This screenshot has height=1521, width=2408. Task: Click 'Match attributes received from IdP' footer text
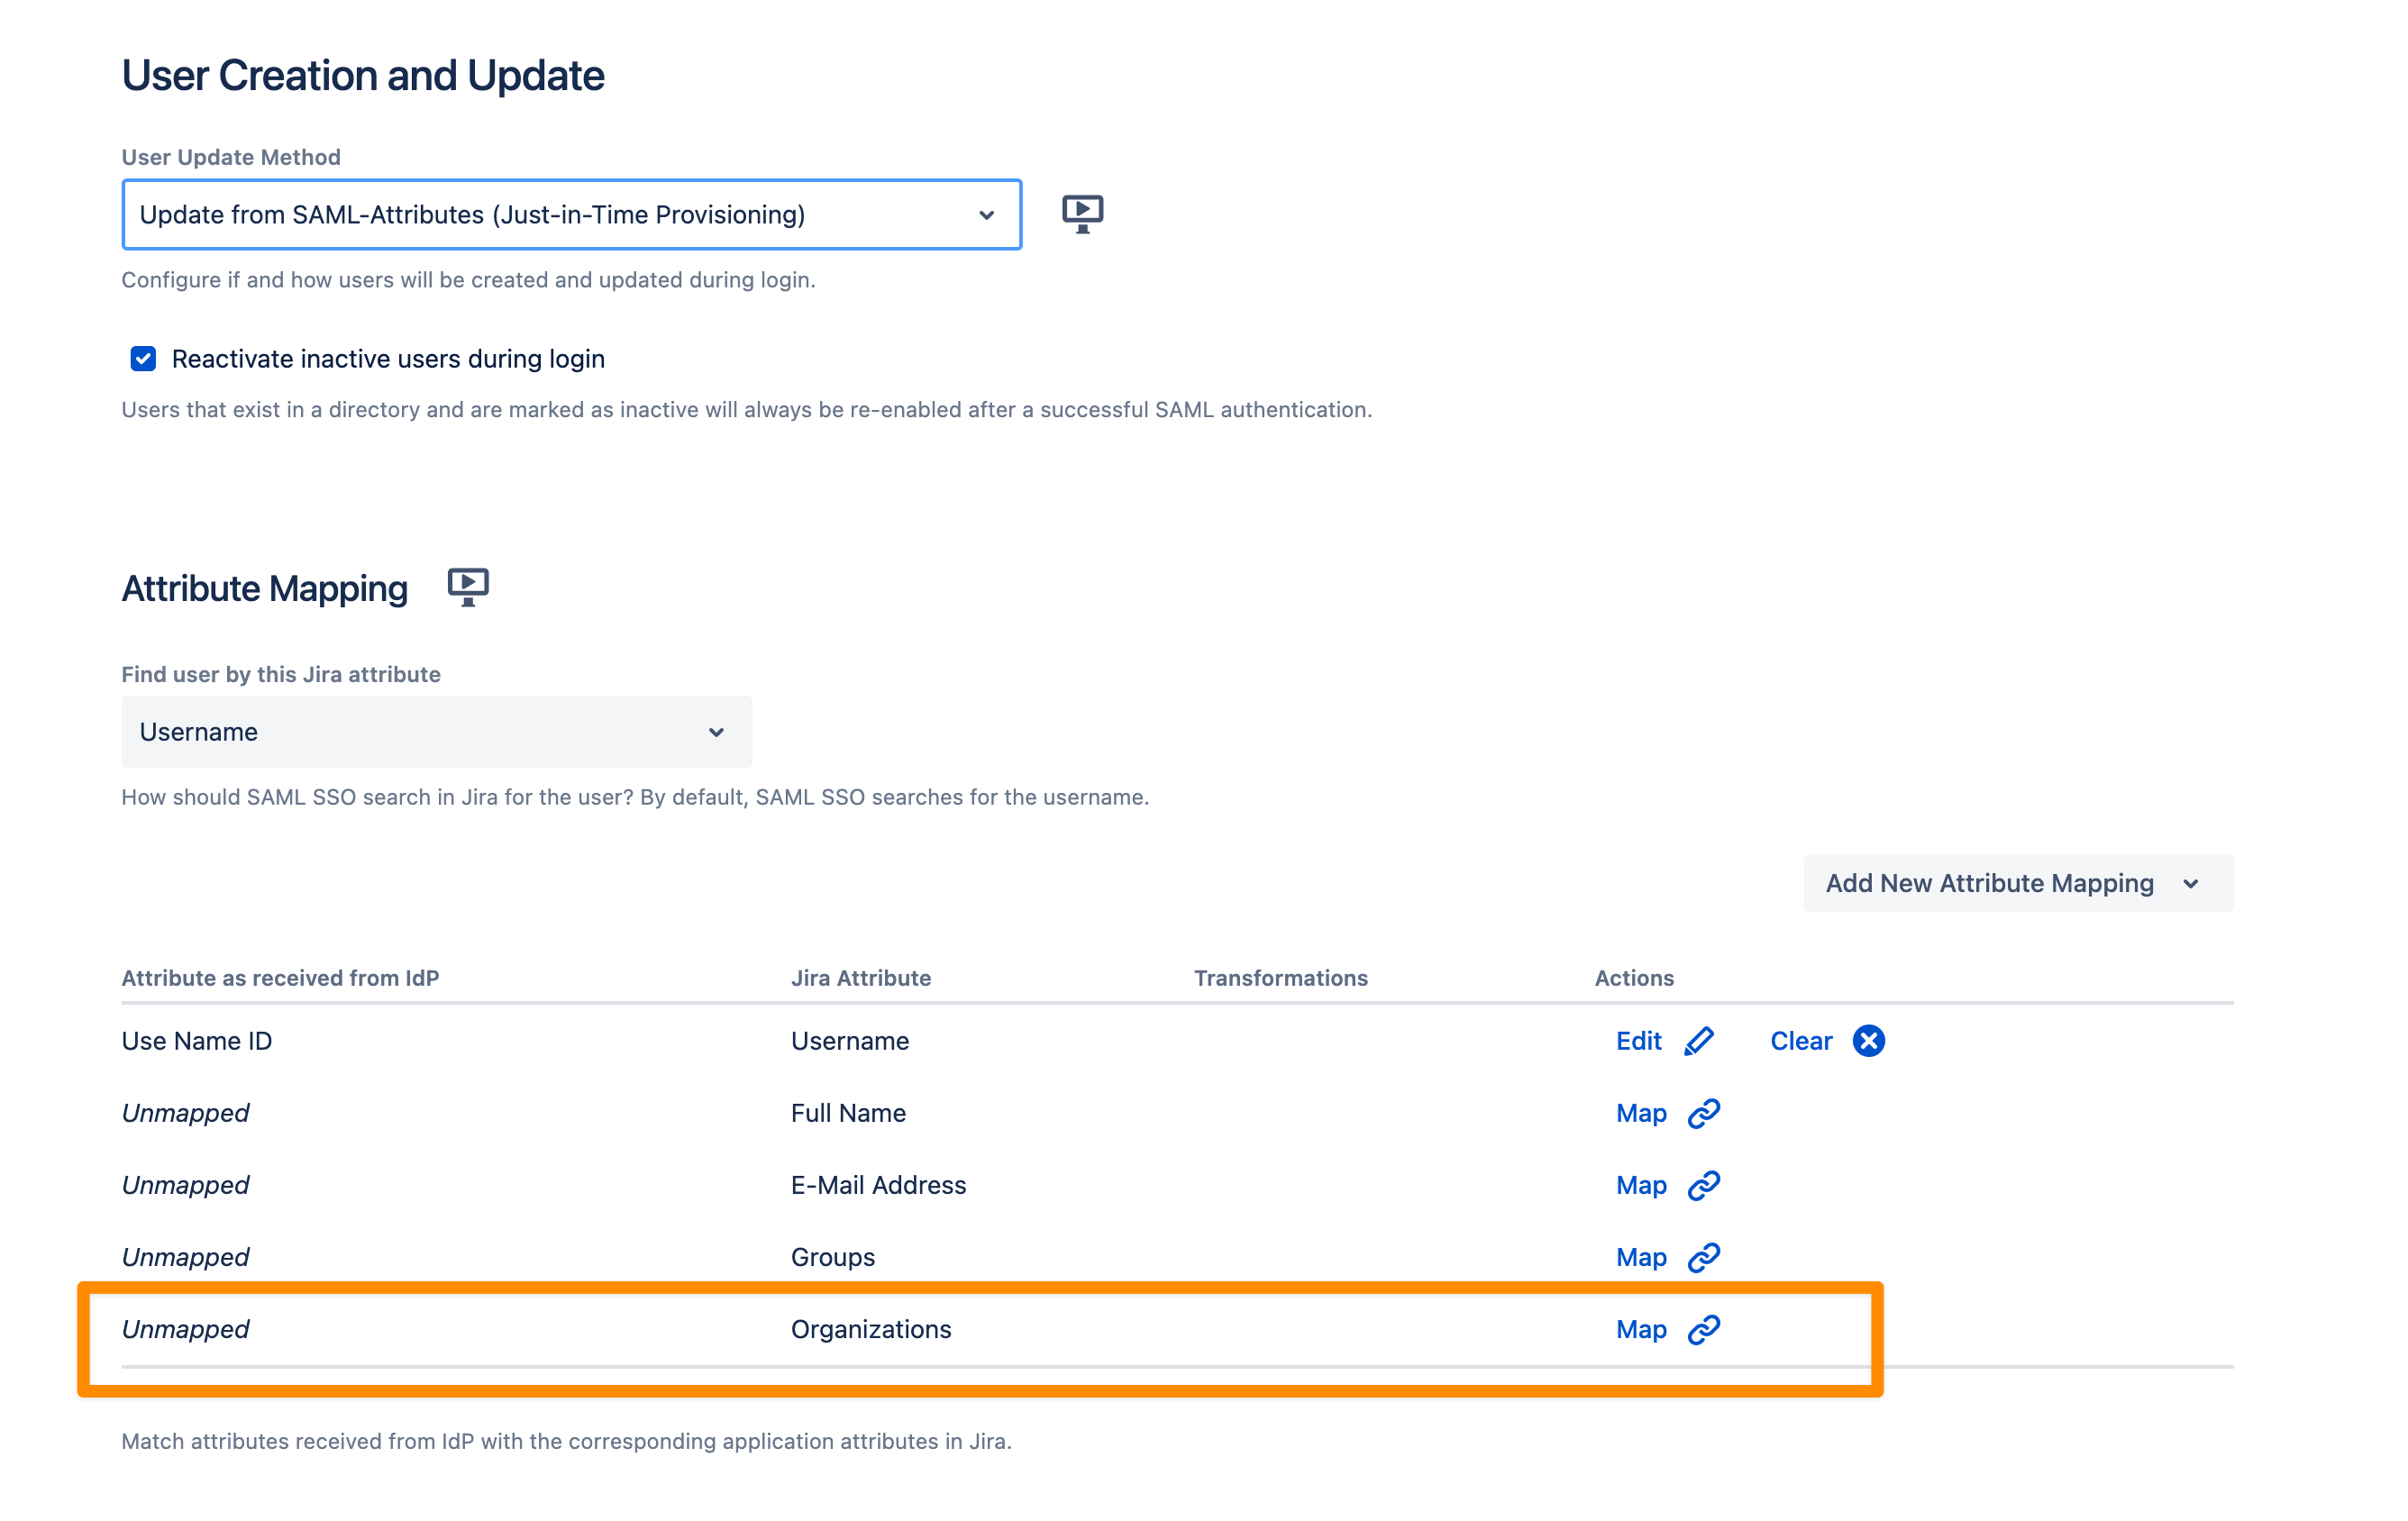pos(567,1441)
